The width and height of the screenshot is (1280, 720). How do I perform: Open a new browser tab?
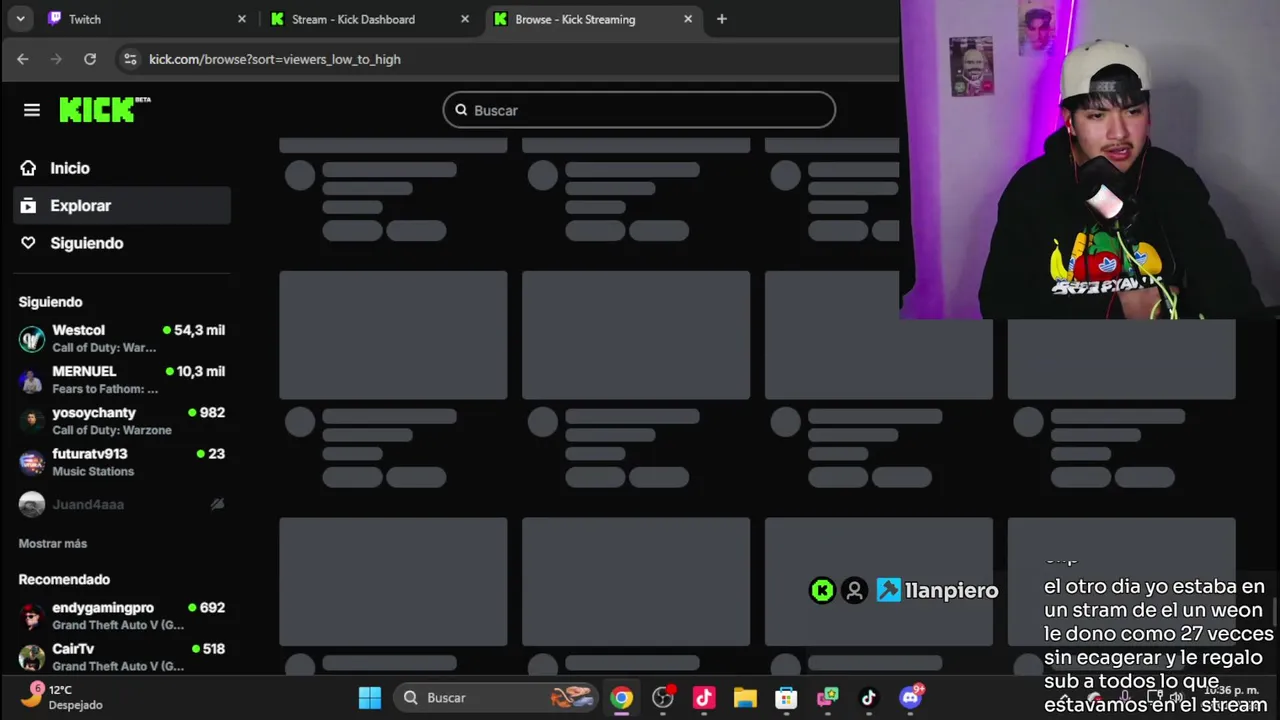pos(722,19)
